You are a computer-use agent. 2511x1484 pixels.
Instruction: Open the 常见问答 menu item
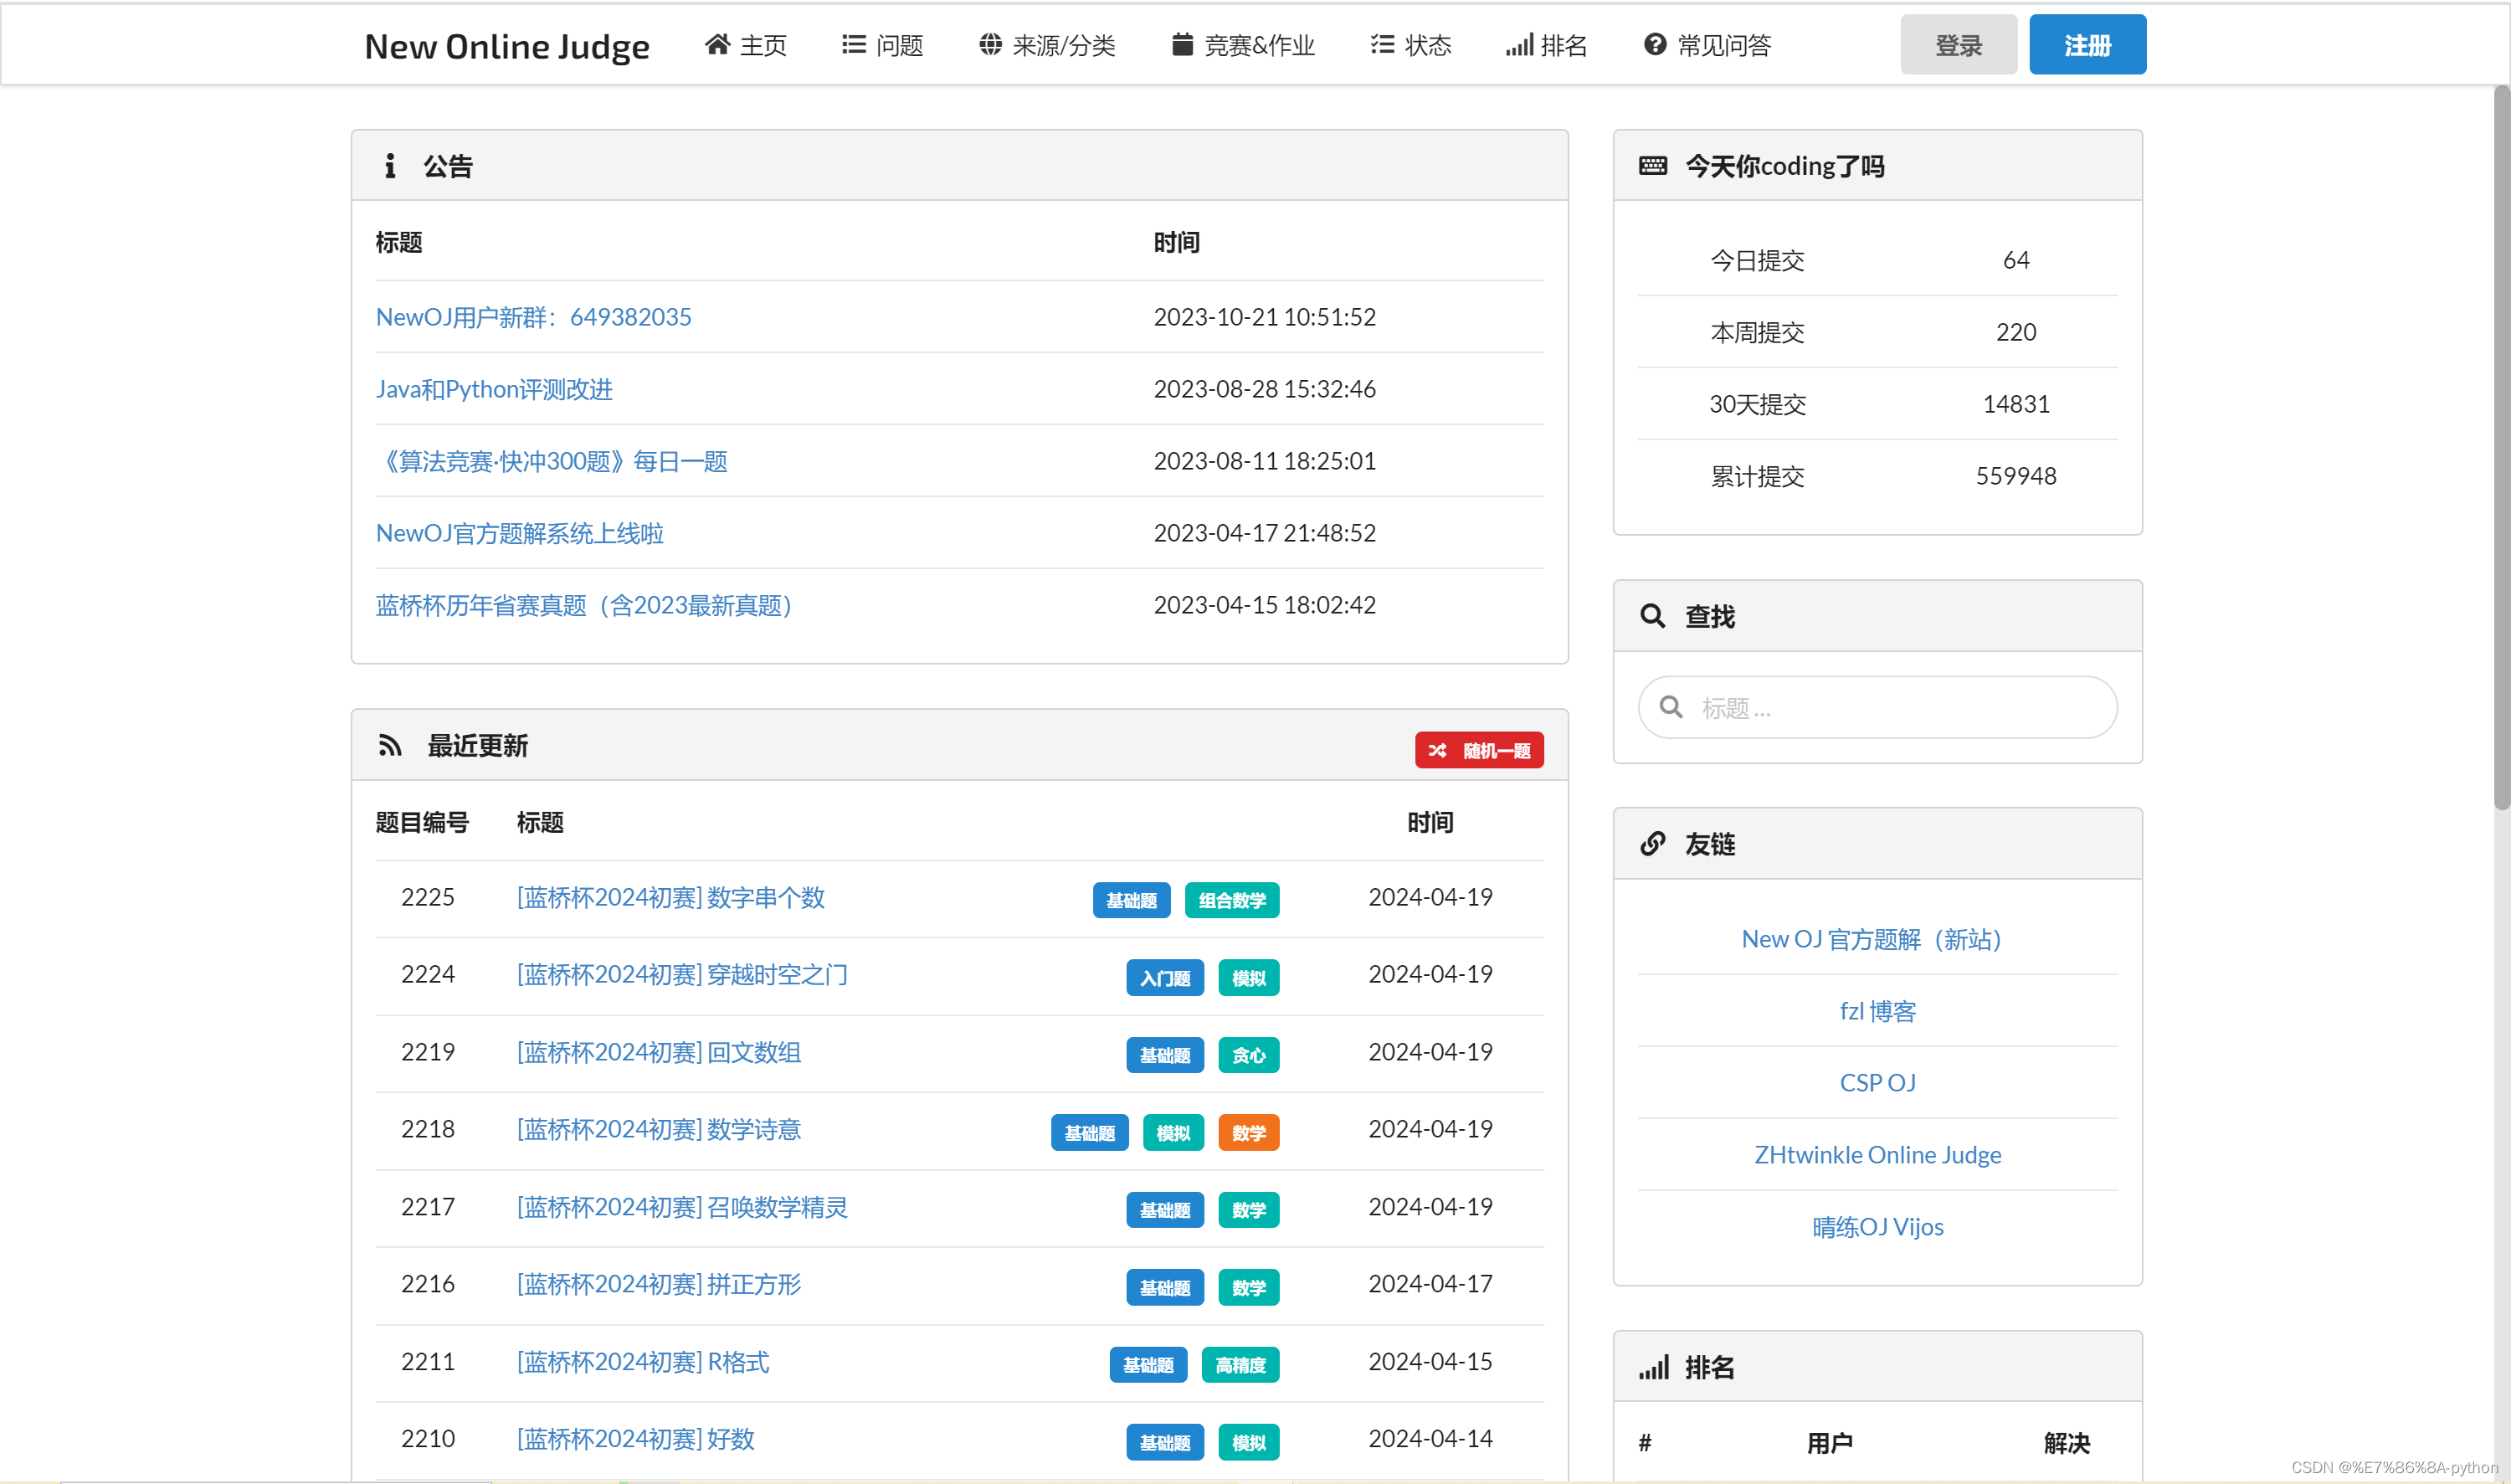tap(1708, 45)
